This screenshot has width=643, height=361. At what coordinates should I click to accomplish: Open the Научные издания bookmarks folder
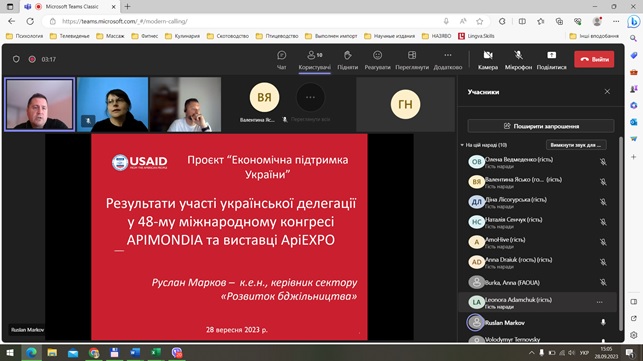390,36
